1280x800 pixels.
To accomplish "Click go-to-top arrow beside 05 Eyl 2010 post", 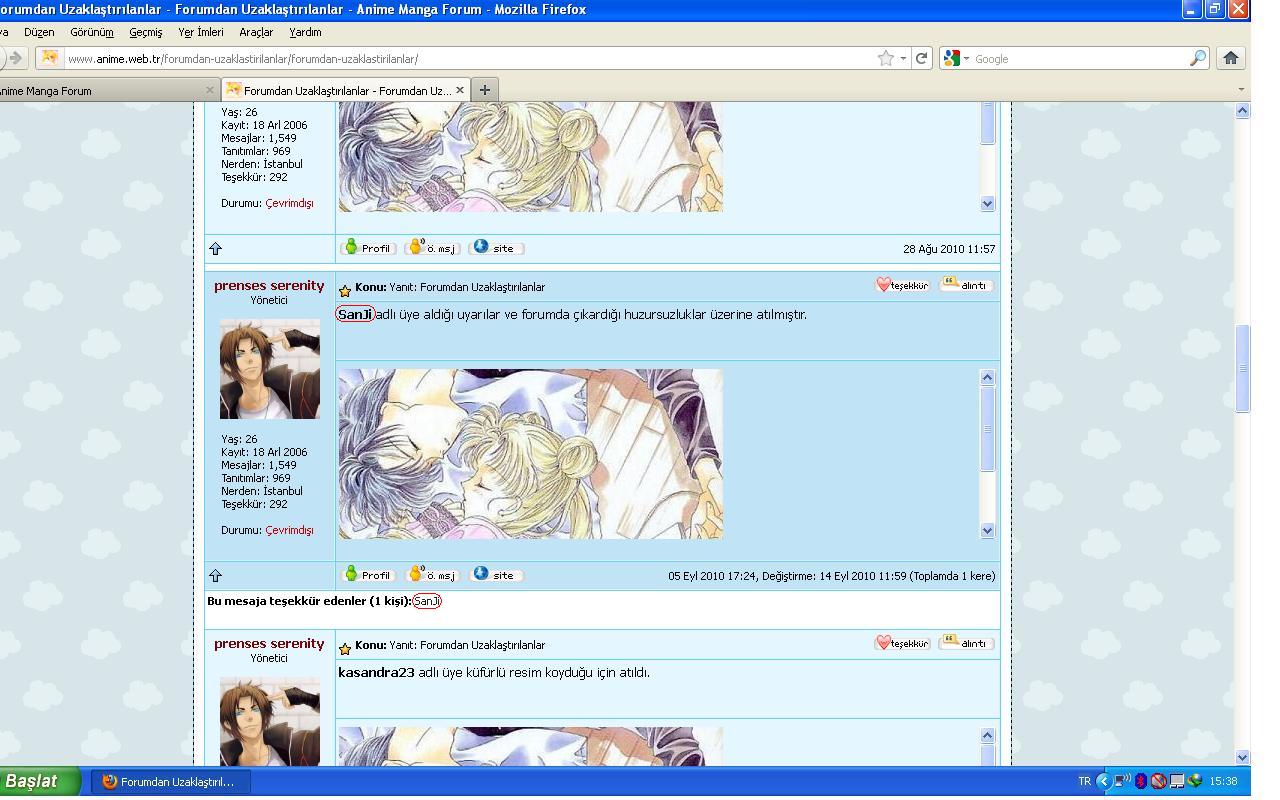I will tap(215, 575).
